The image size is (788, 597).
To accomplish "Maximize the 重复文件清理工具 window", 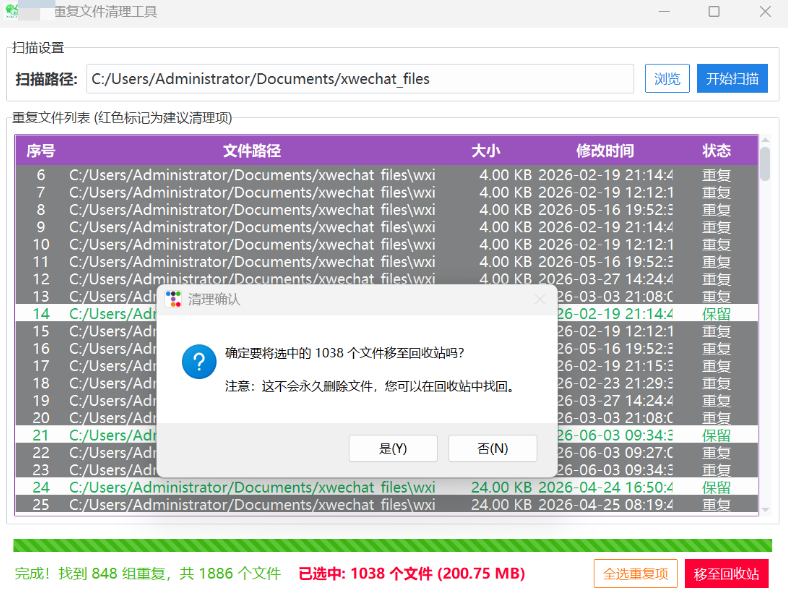I will (714, 11).
